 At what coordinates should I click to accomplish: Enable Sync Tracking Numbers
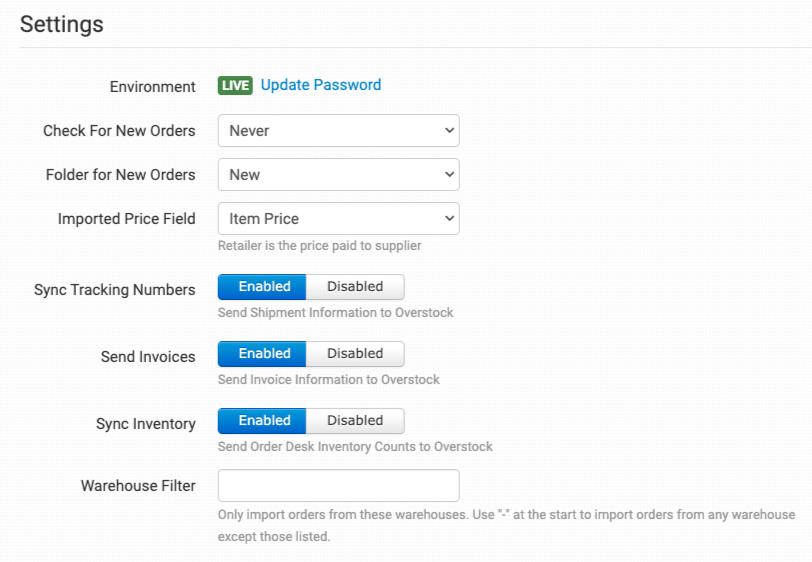point(264,287)
